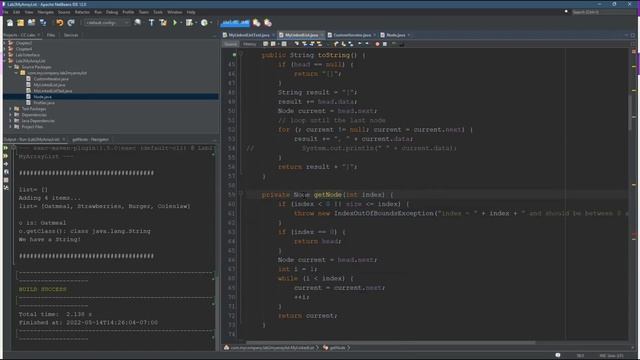Select CustomIterator.java in project tree

point(51,79)
